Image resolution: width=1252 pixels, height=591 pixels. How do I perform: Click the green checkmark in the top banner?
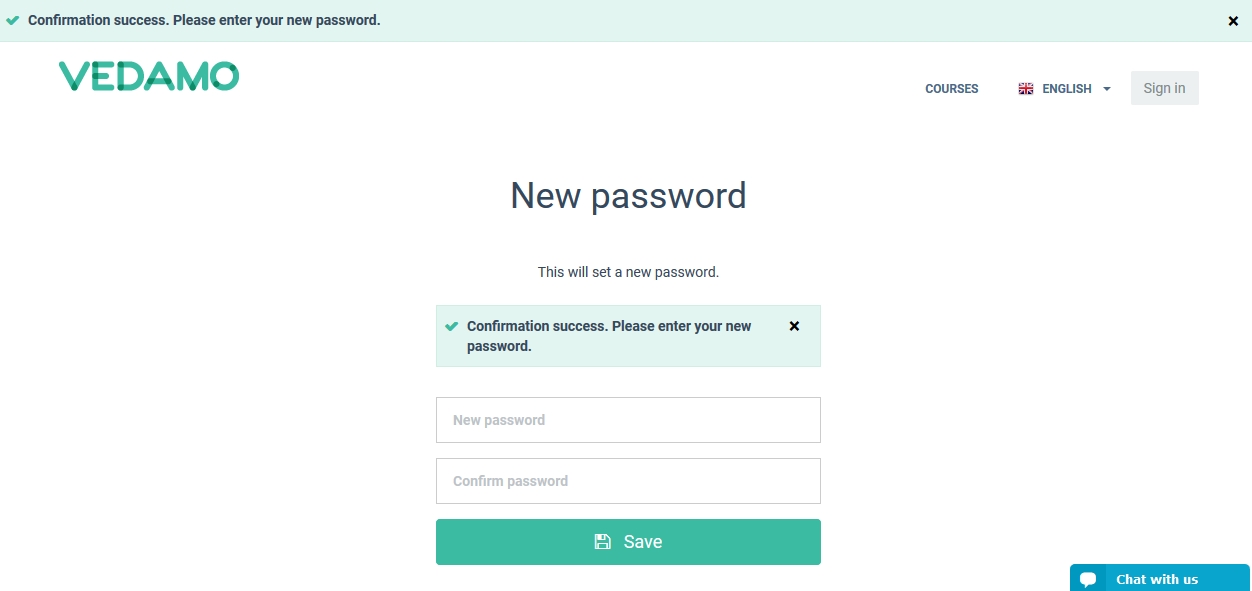pos(13,20)
